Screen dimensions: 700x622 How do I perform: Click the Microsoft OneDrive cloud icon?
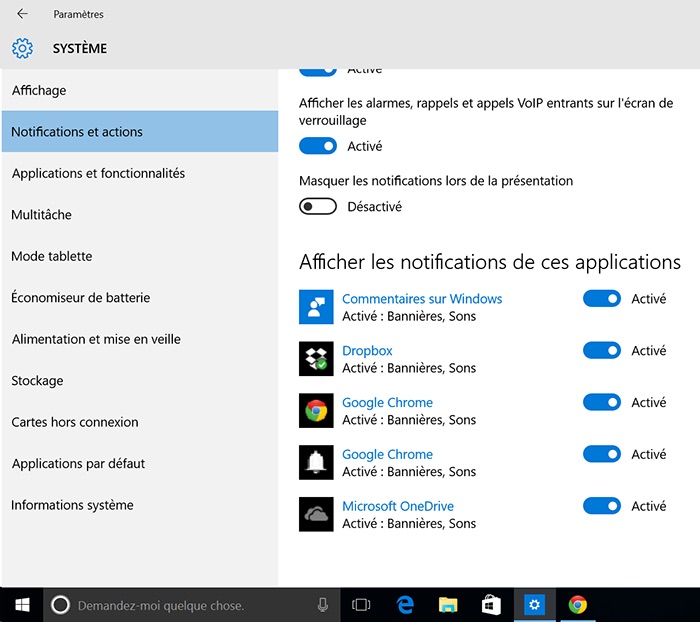(316, 514)
